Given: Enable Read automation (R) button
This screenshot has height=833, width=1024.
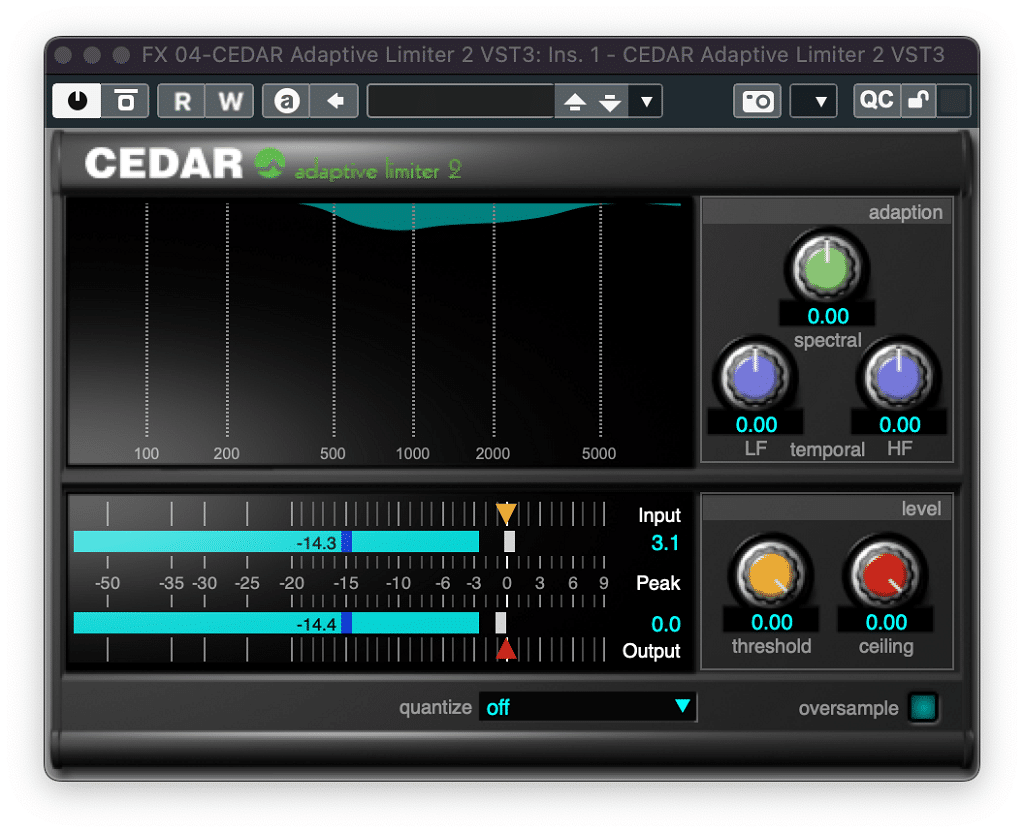Looking at the screenshot, I should click(182, 101).
